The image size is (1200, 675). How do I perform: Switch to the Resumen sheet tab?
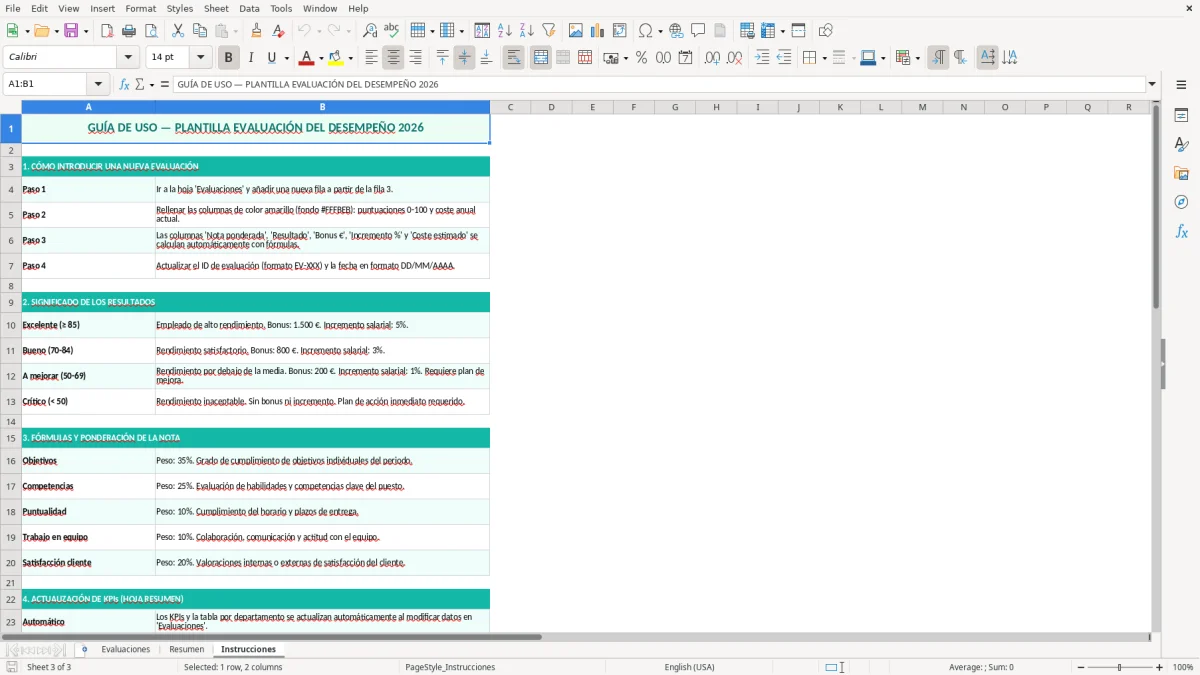[186, 650]
